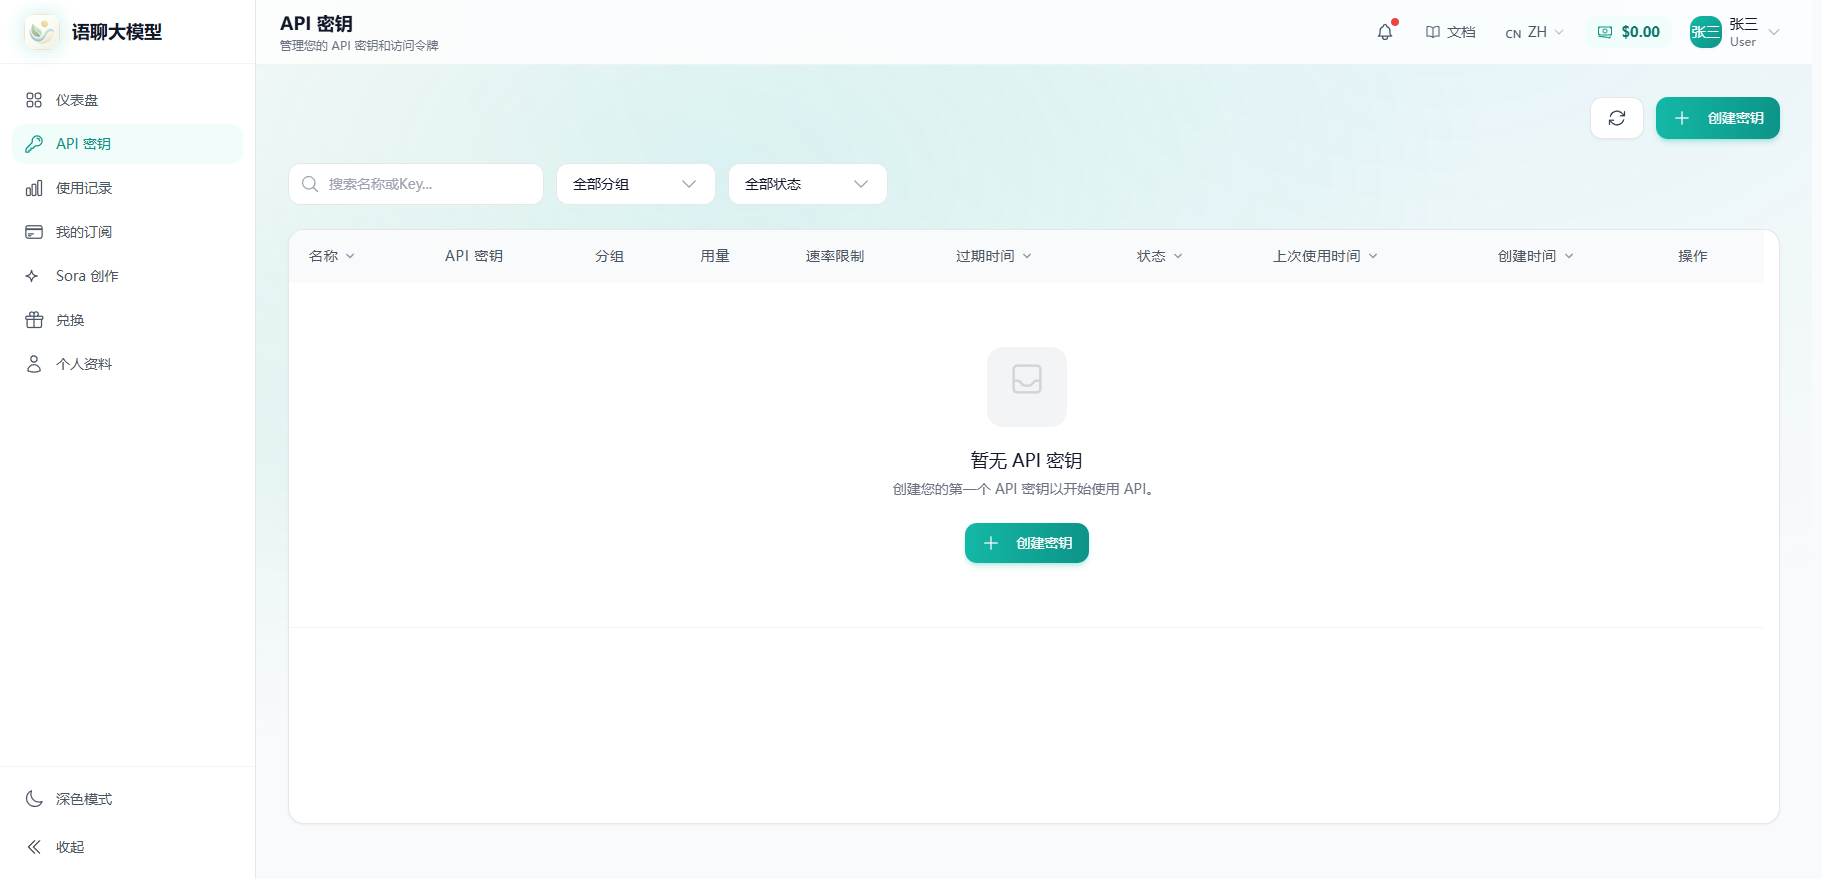Screen dimensions: 1822x879
Task: Click the 收起 double-chevron icon
Action: (34, 847)
